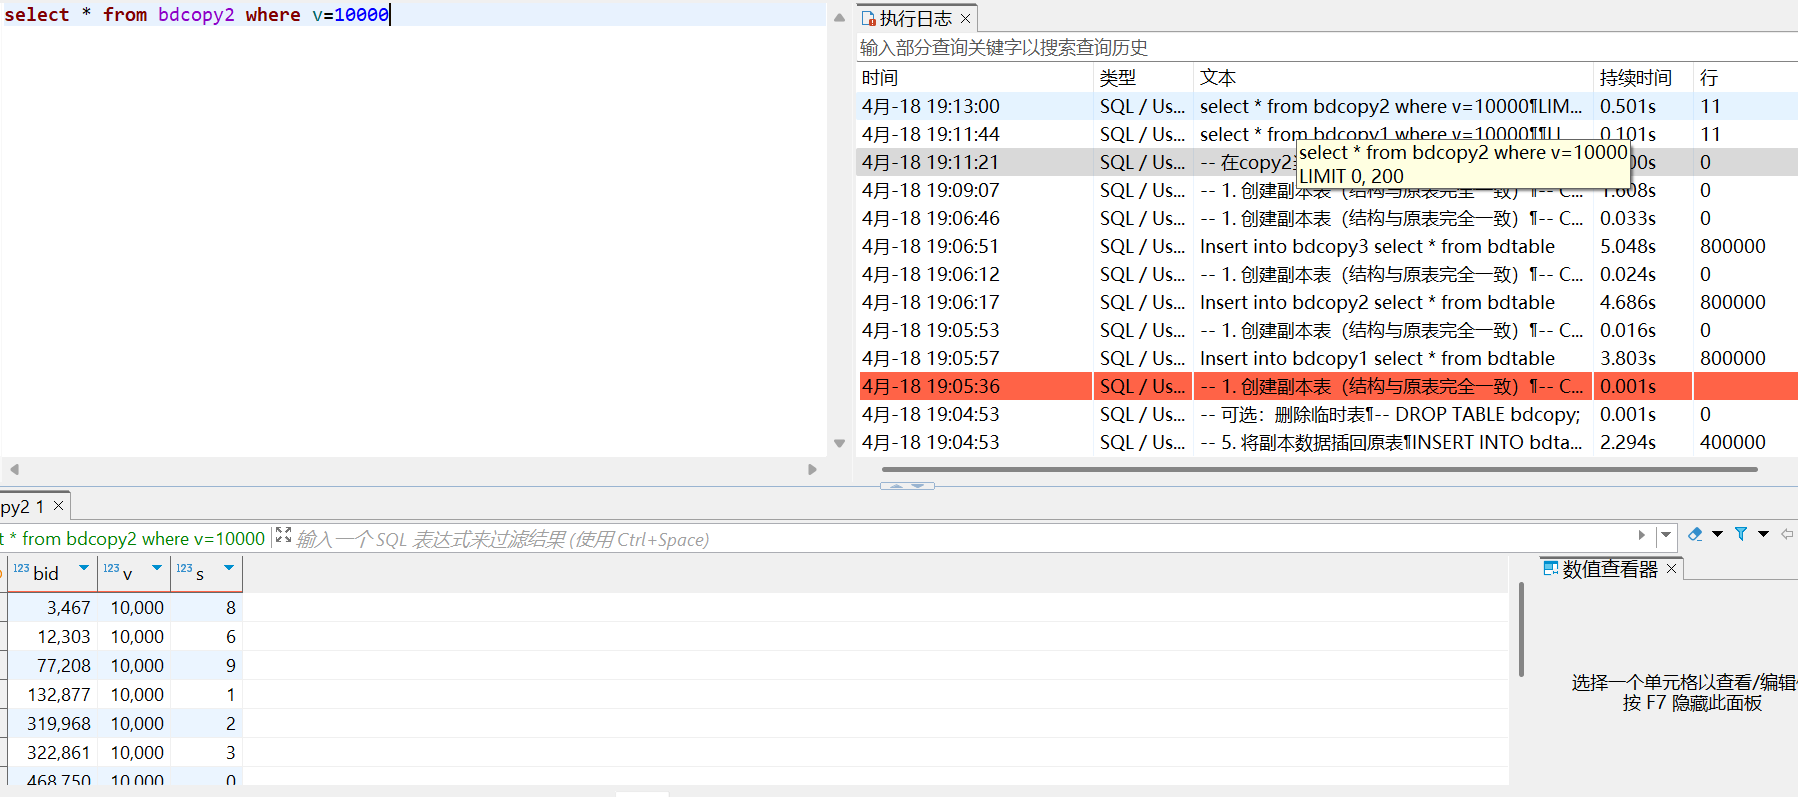Screen dimensions: 1798x797
Task: Close the 数值查看器 panel
Action: click(x=1671, y=569)
